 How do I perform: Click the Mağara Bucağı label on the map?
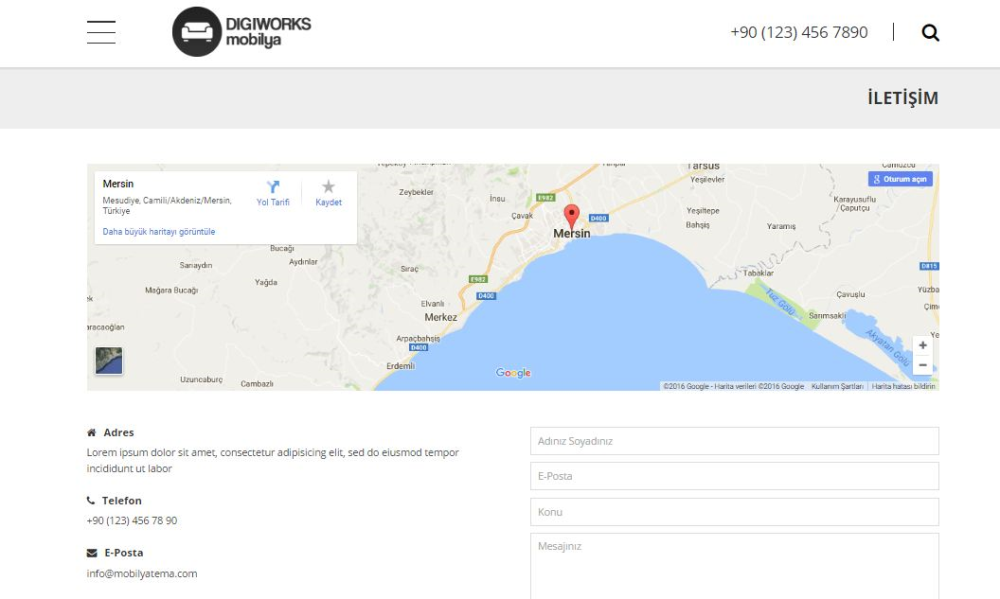pyautogui.click(x=172, y=290)
